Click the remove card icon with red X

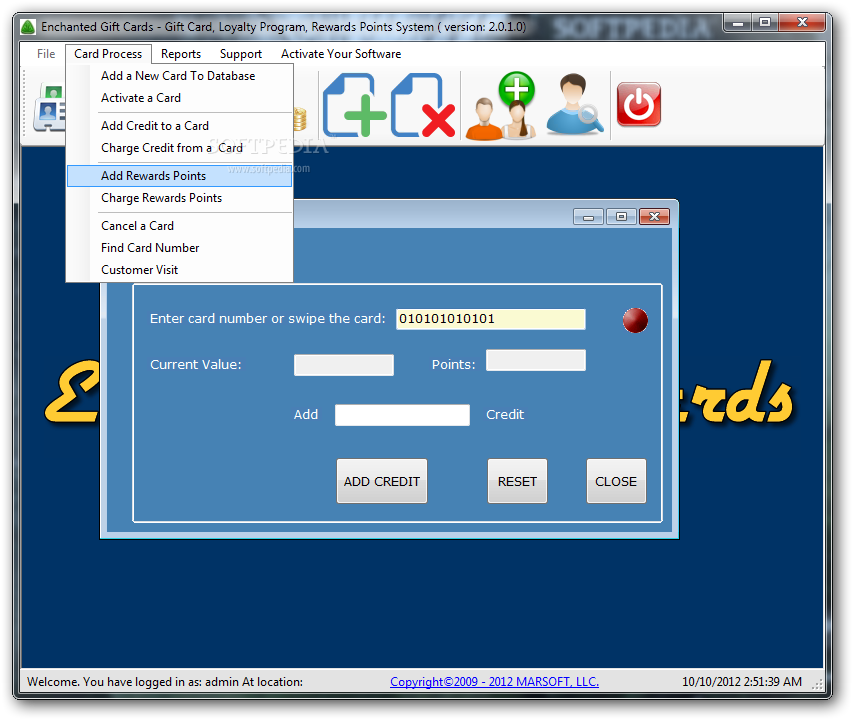[423, 105]
